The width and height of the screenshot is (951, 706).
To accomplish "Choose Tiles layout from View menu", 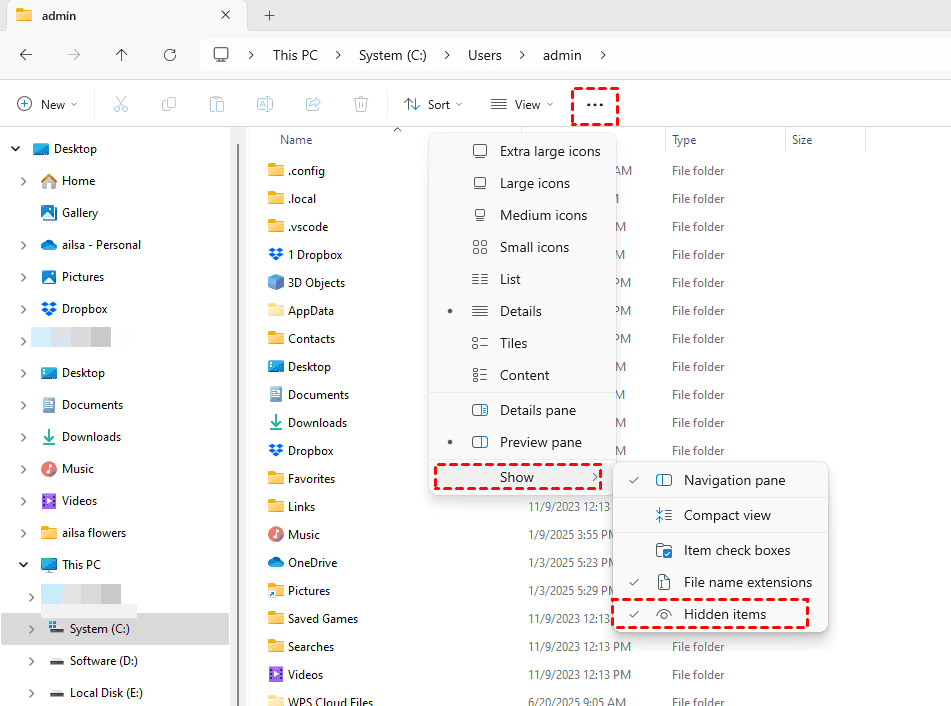I will [513, 343].
